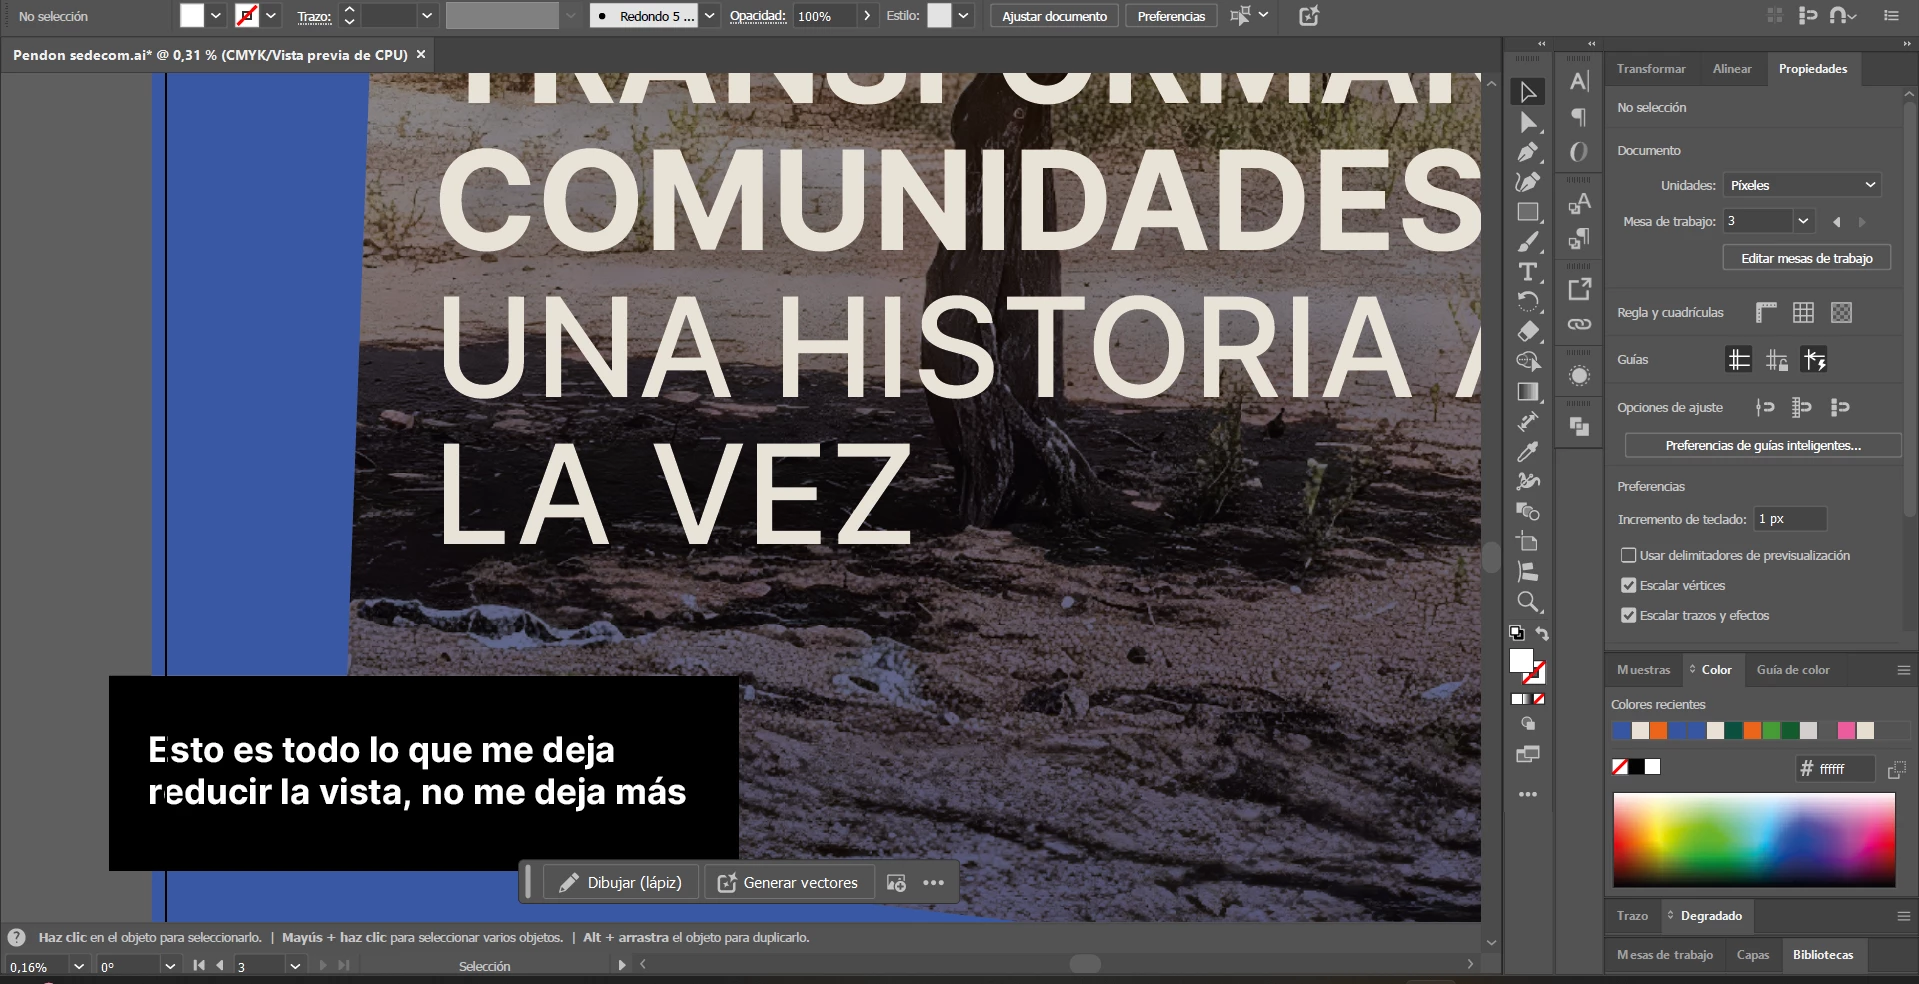Viewport: 1919px width, 984px height.
Task: Uncheck Escalar trazos y efectos checkbox
Action: (1628, 615)
